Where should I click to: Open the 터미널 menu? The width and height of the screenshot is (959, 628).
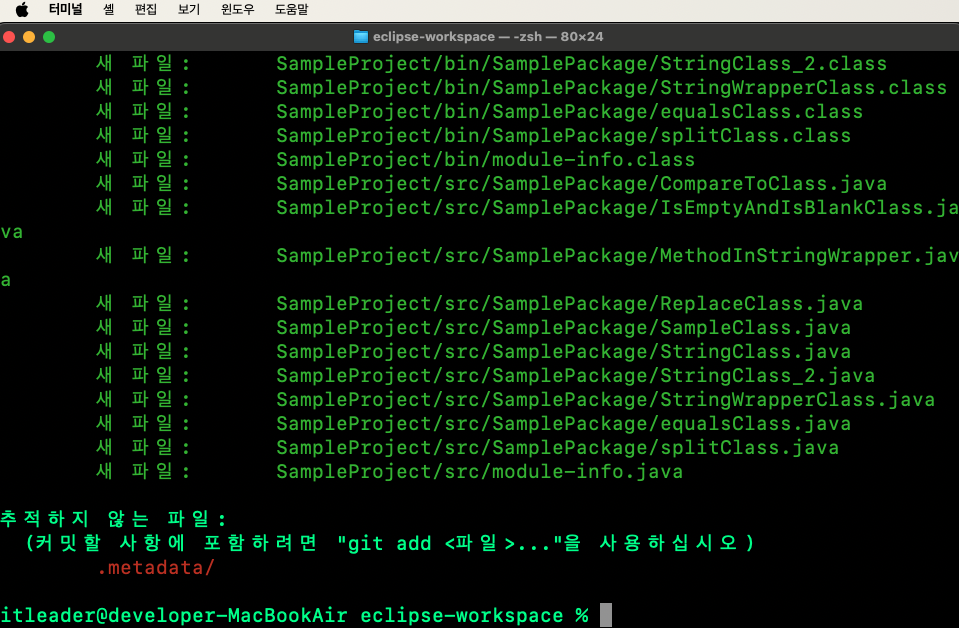click(65, 10)
